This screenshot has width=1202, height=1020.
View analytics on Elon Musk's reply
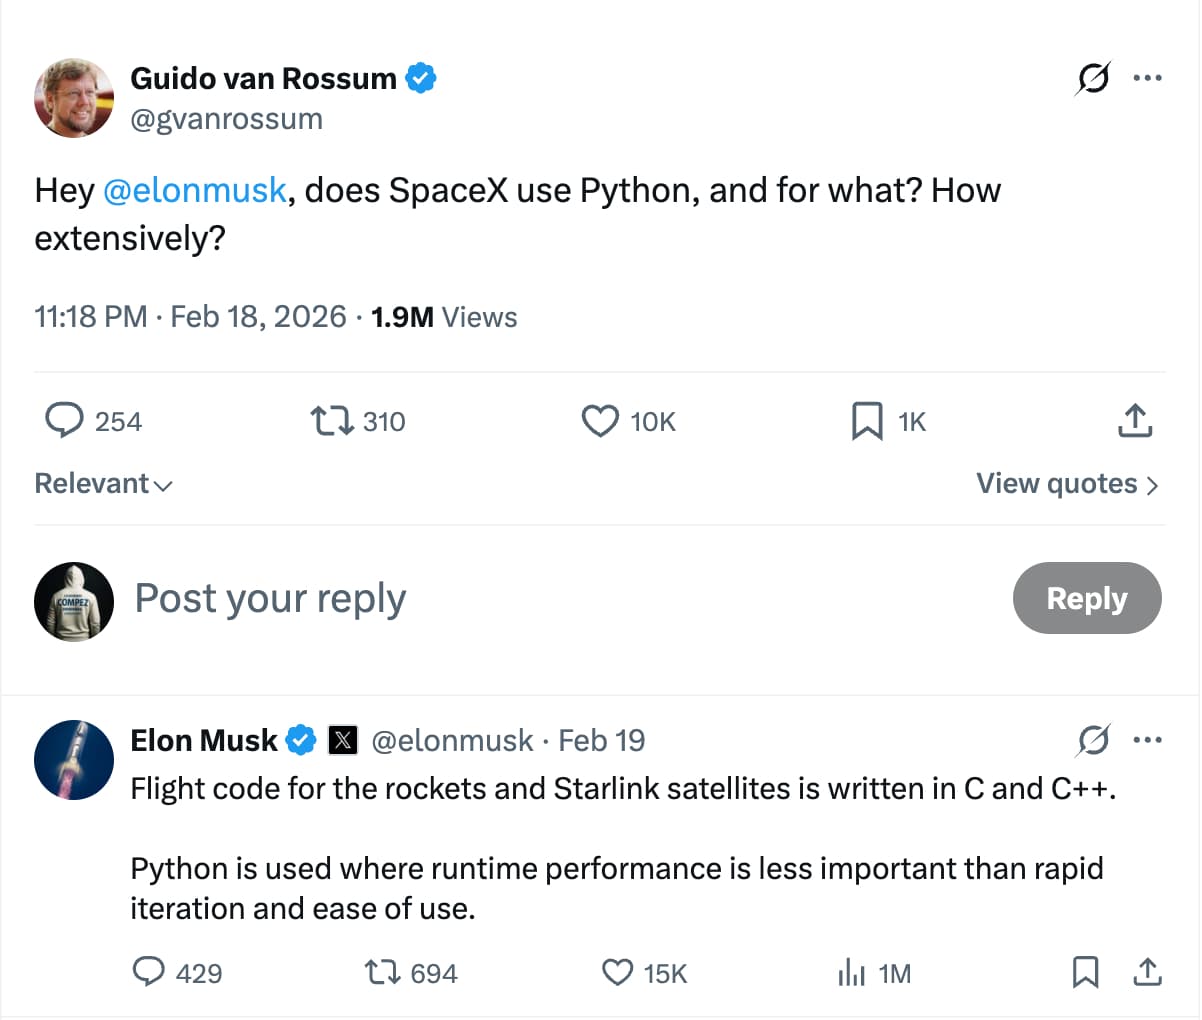851,972
